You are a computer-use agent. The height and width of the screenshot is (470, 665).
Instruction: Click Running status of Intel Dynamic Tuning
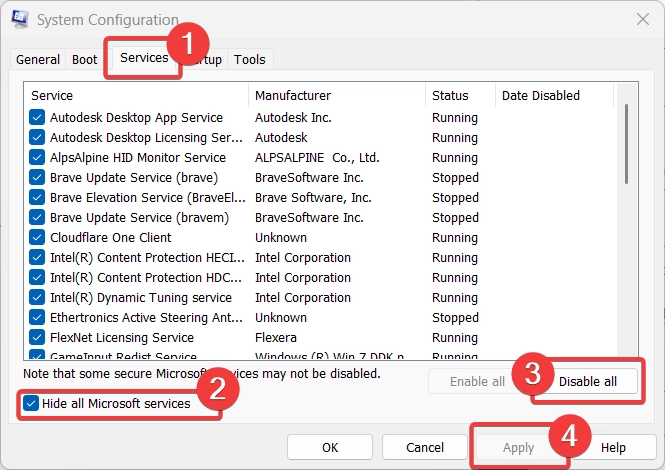[x=455, y=298]
